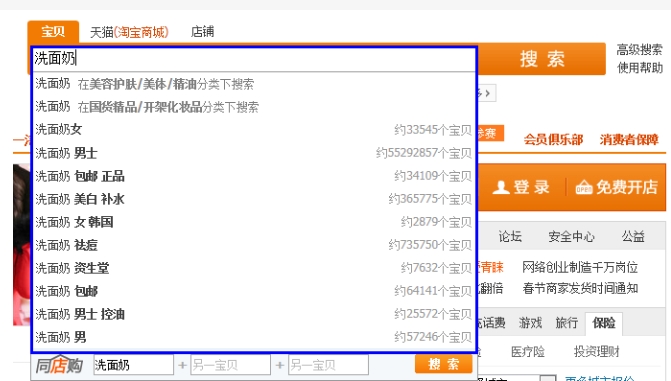Select the suggestion 洗面奶 女 韩国
This screenshot has height=381, width=671.
[254, 222]
